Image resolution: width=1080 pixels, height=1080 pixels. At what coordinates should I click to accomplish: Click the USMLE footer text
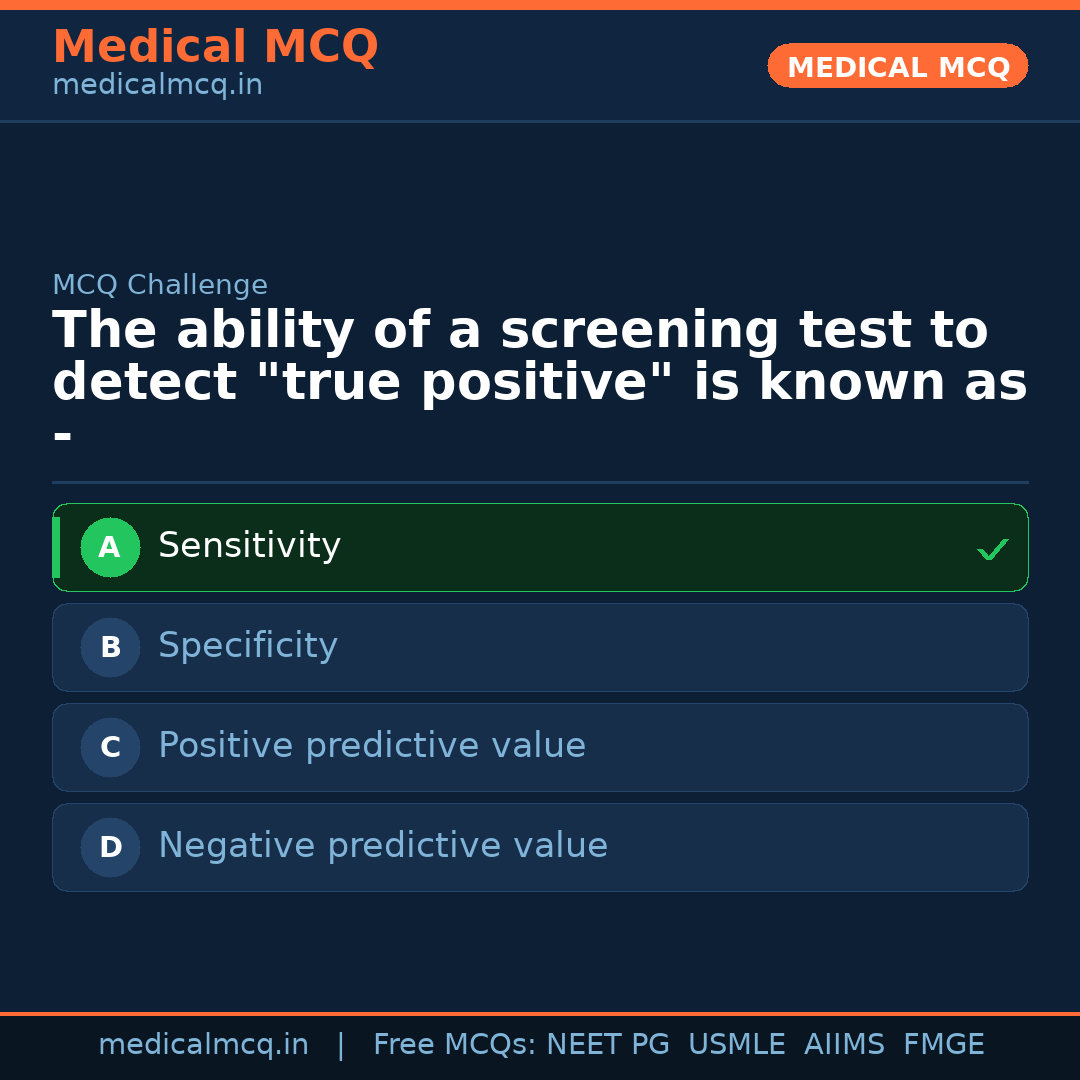[736, 1045]
